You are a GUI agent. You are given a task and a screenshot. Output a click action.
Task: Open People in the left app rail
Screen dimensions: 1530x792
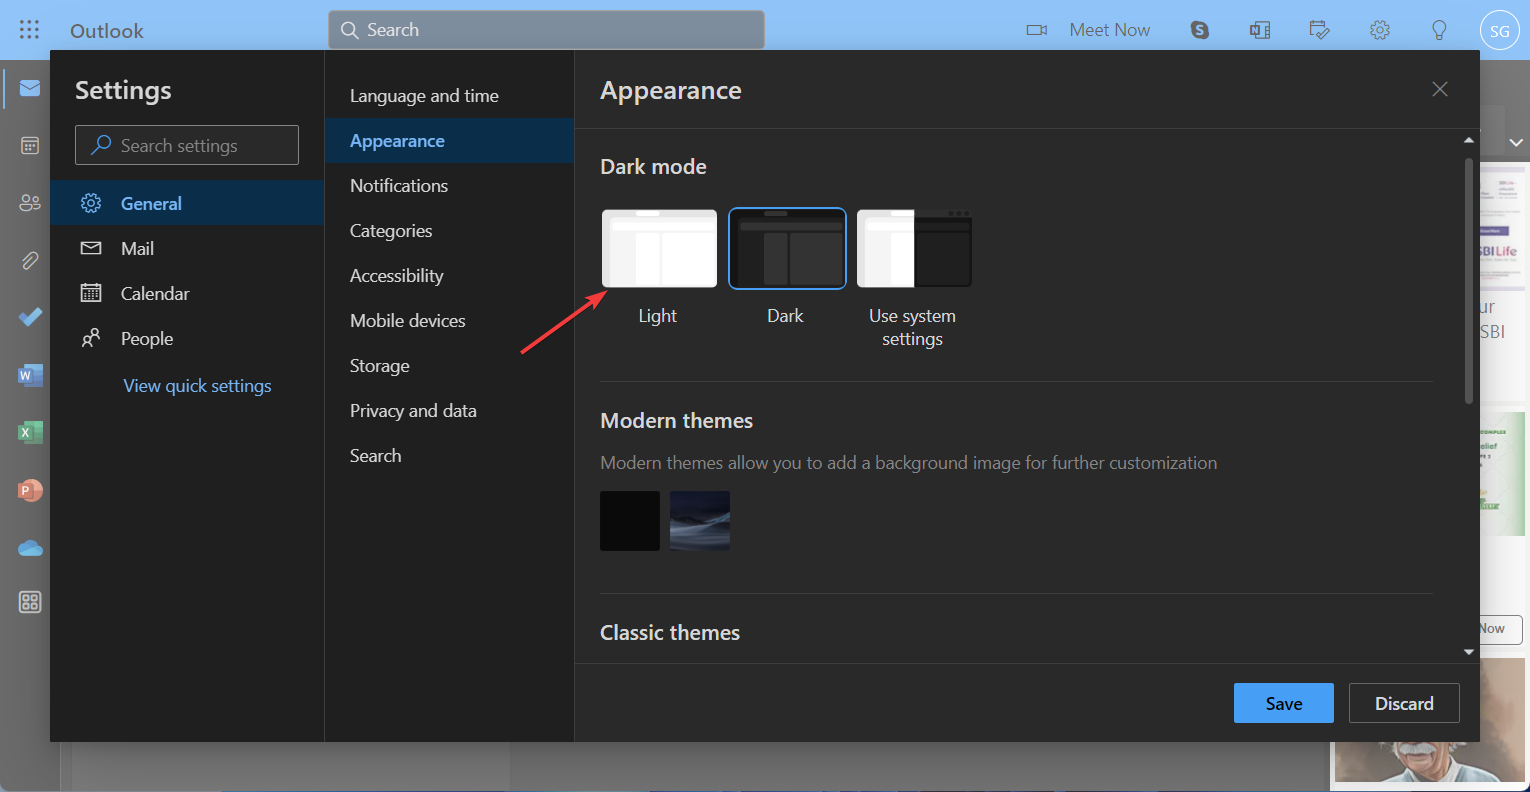[30, 203]
